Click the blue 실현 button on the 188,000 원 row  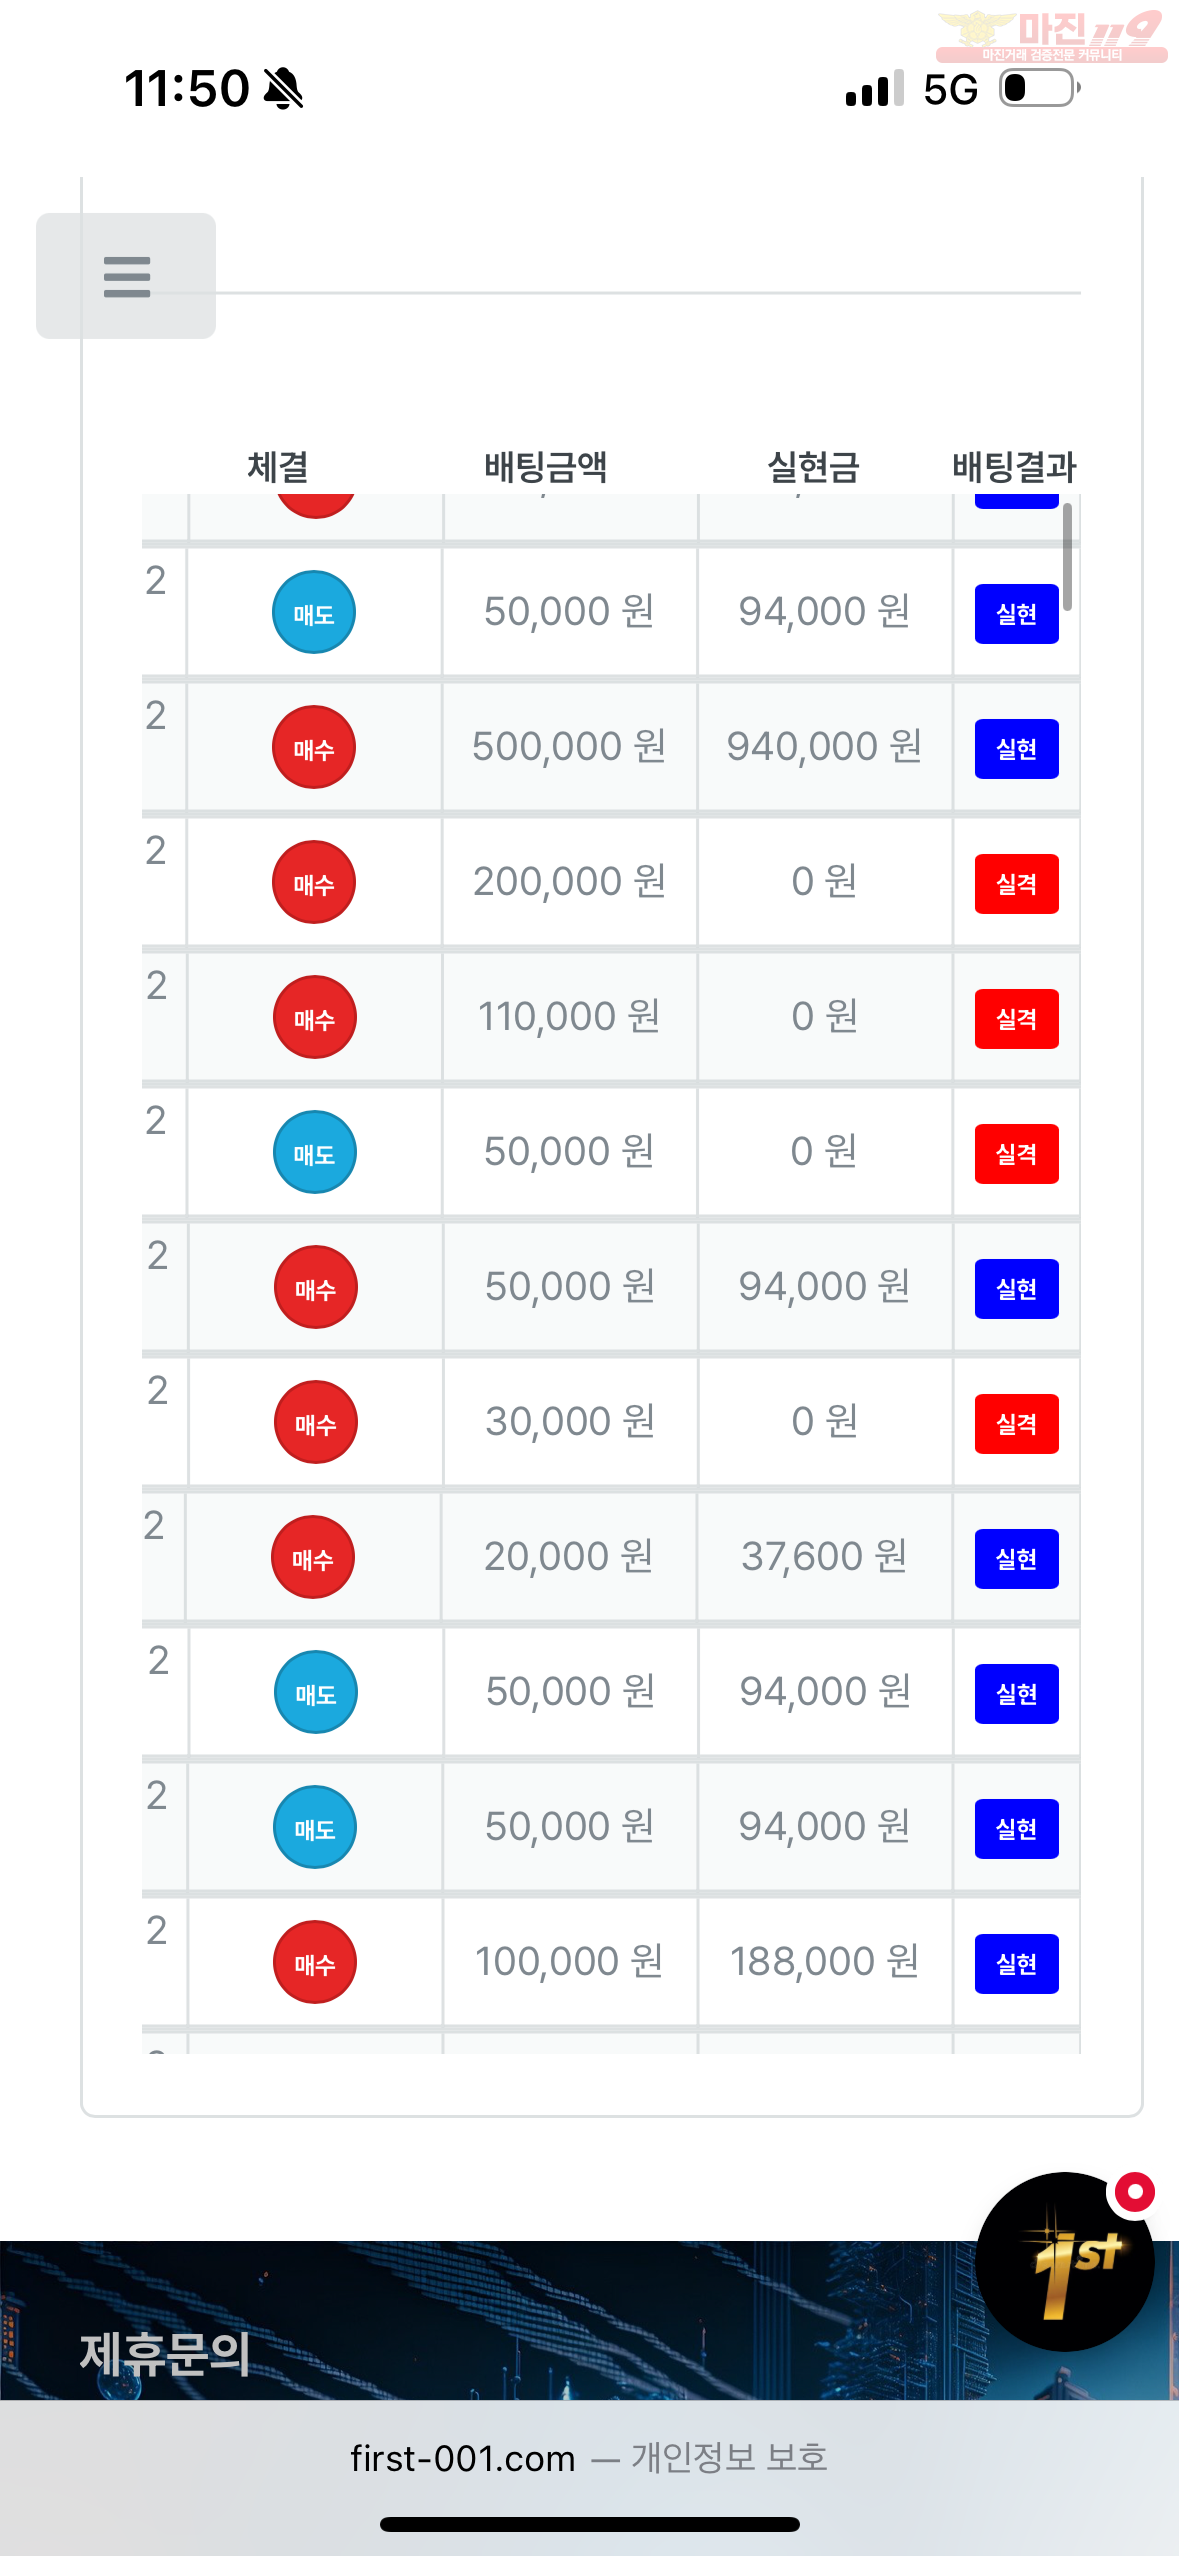1017,1964
